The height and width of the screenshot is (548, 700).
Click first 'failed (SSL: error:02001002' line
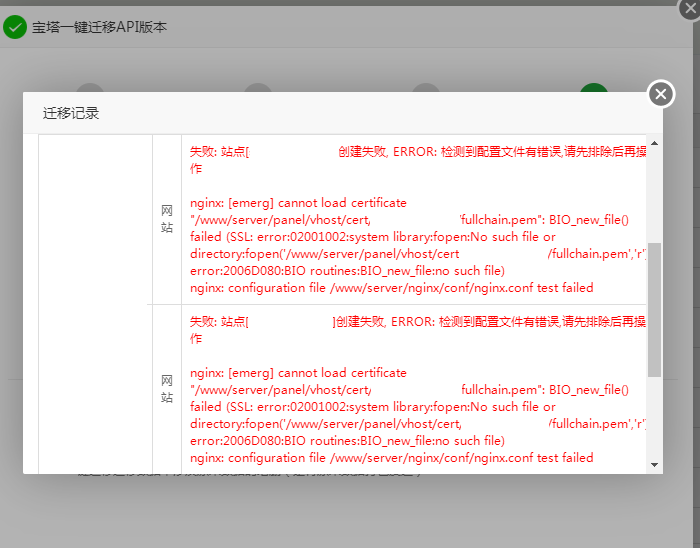click(373, 237)
